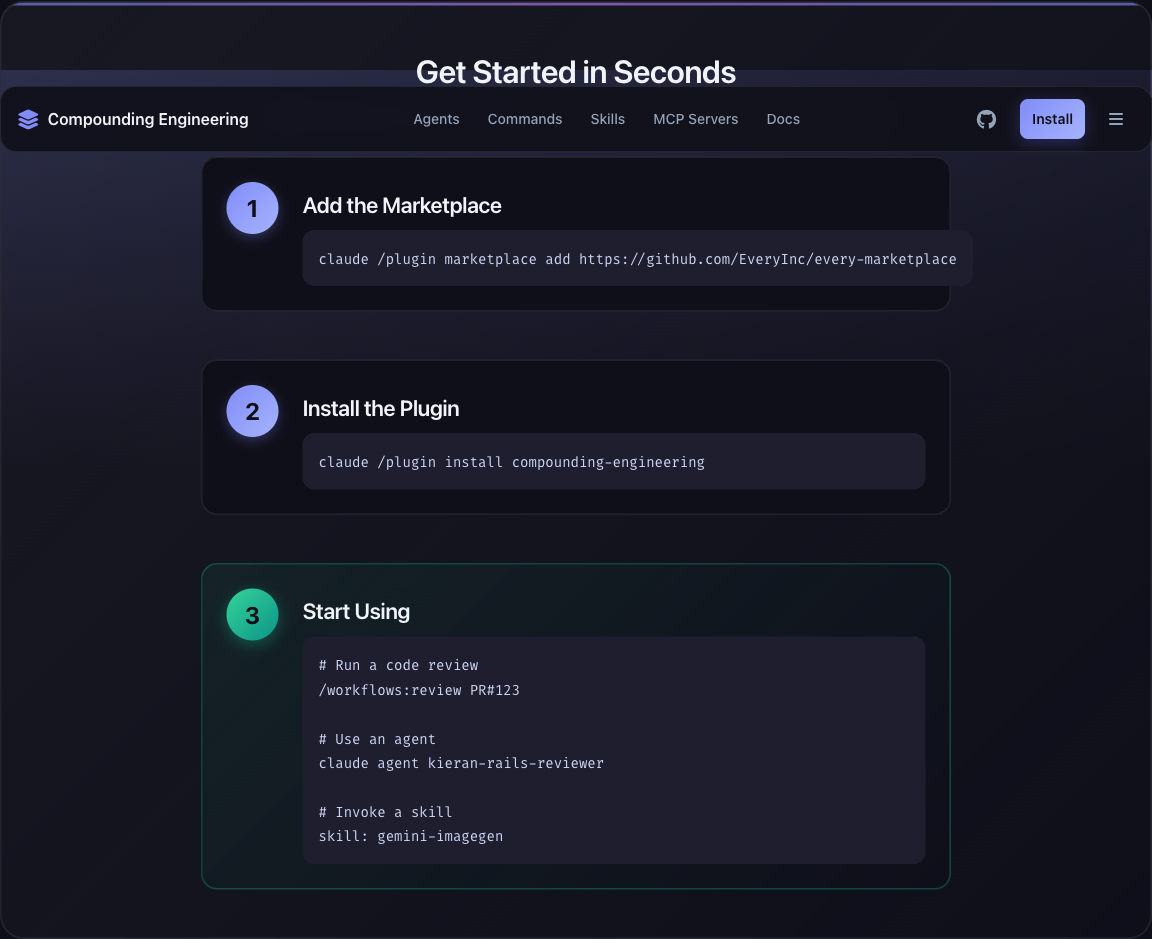Click the gemini-imagegen skill code line

point(411,836)
